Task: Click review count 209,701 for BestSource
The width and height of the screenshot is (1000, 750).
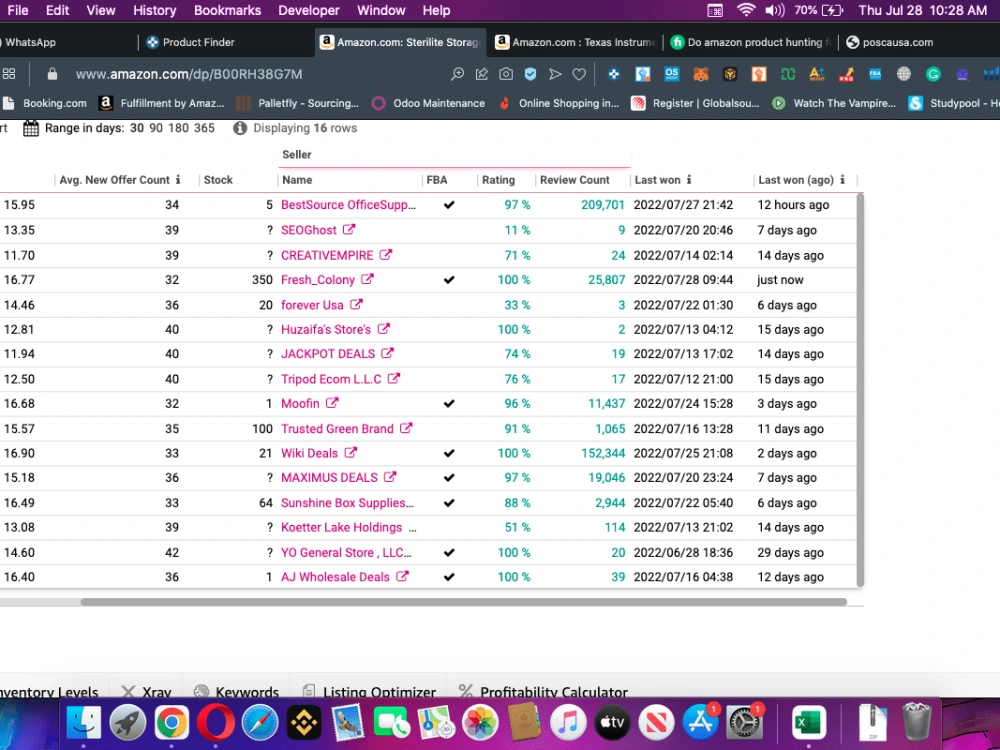Action: (603, 205)
